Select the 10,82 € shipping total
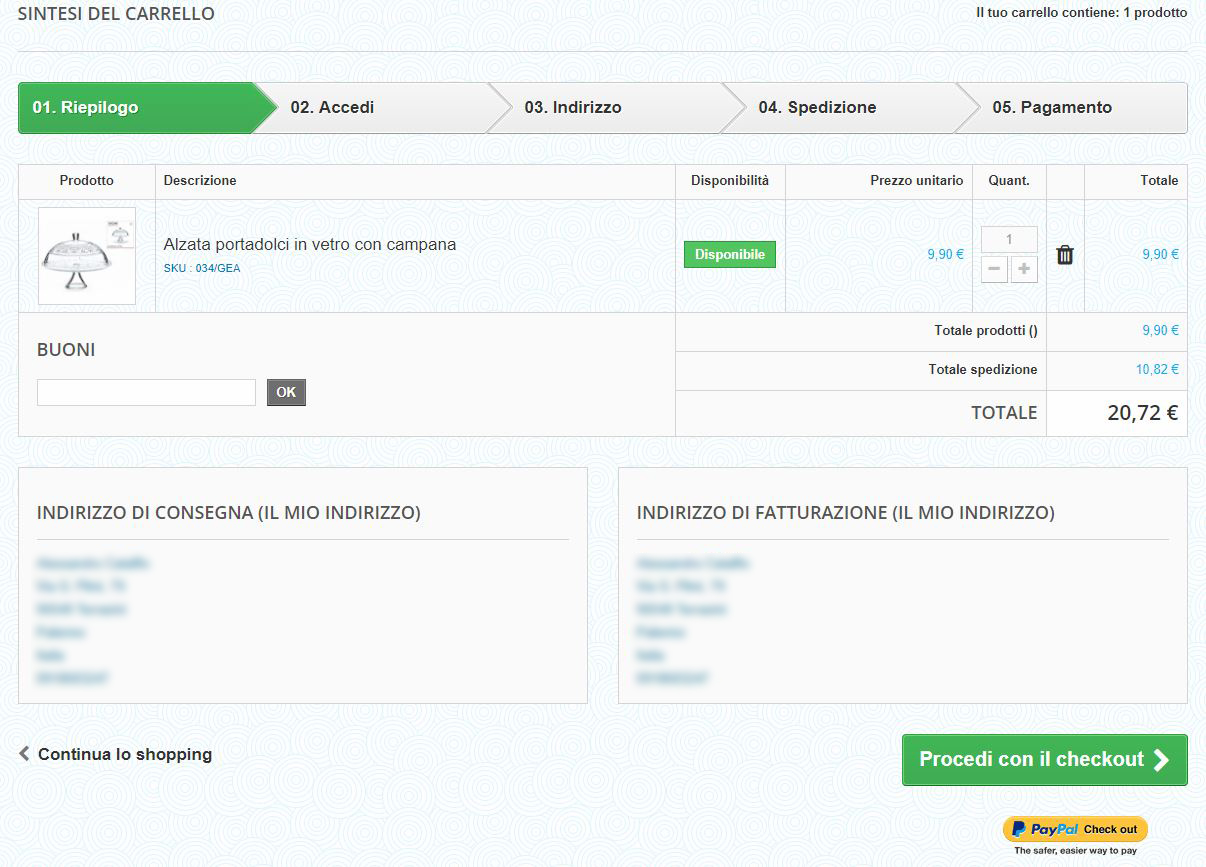 point(1157,370)
